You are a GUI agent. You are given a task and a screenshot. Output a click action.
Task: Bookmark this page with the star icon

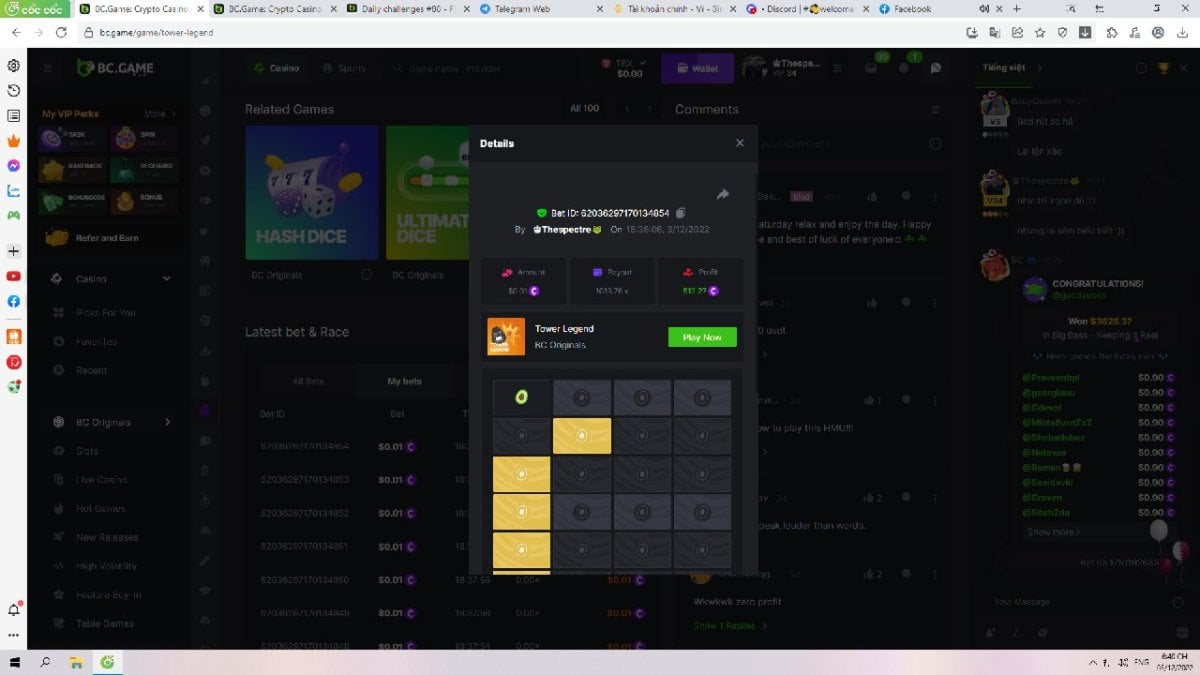point(1040,32)
